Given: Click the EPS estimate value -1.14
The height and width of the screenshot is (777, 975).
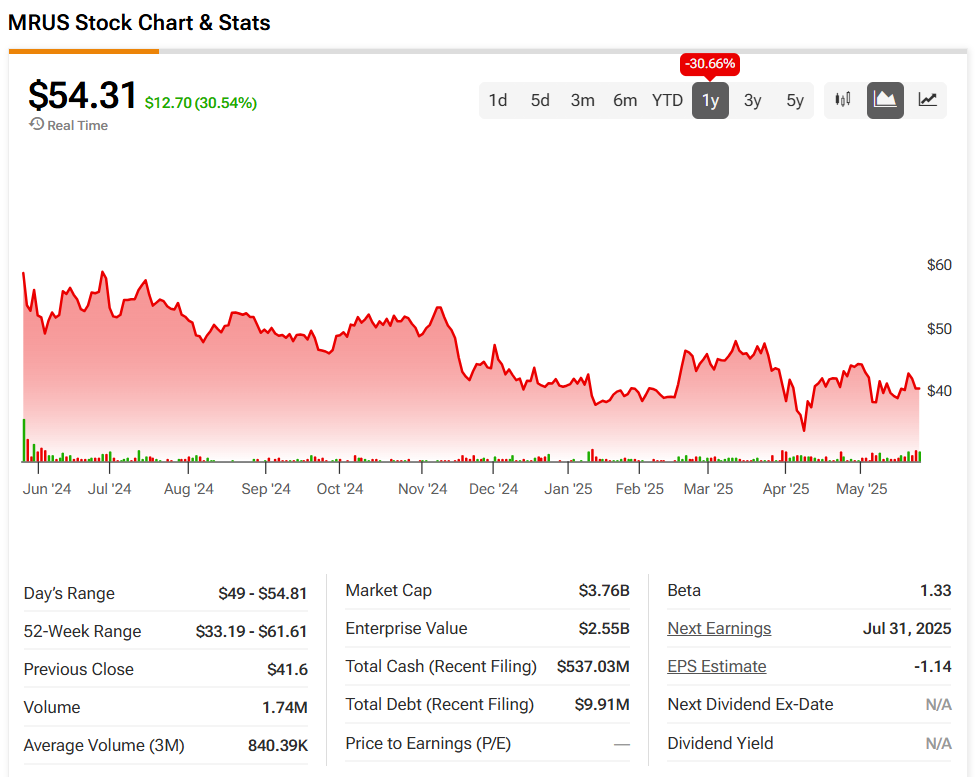Looking at the screenshot, I should 932,666.
